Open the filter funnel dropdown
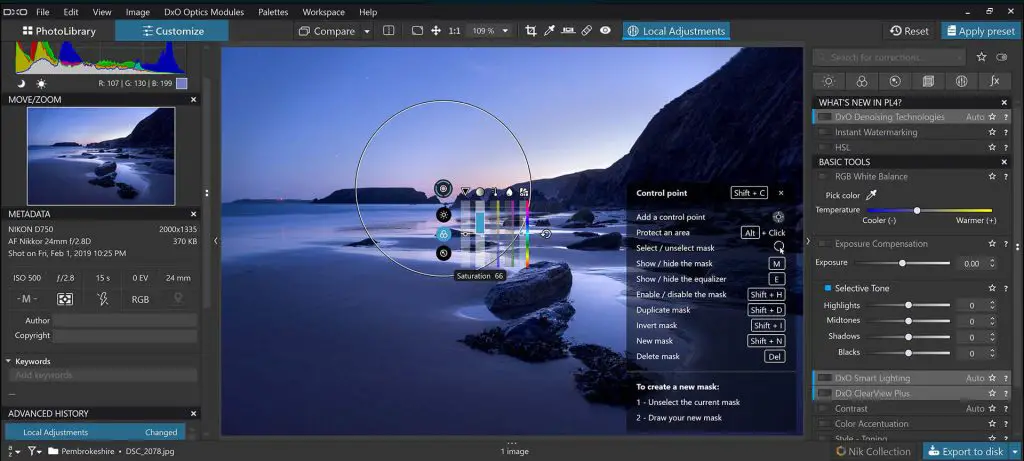Viewport: 1024px width, 461px height. click(x=35, y=451)
